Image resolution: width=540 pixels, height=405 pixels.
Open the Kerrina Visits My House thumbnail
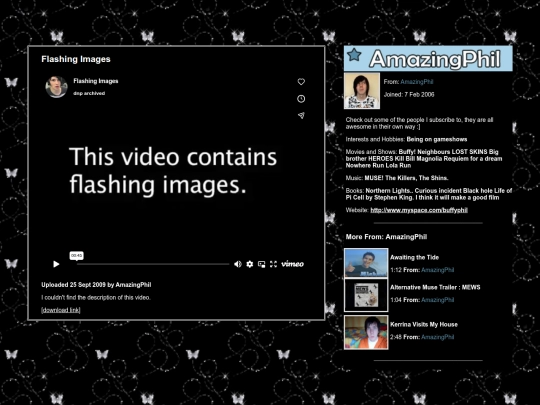[x=366, y=332]
